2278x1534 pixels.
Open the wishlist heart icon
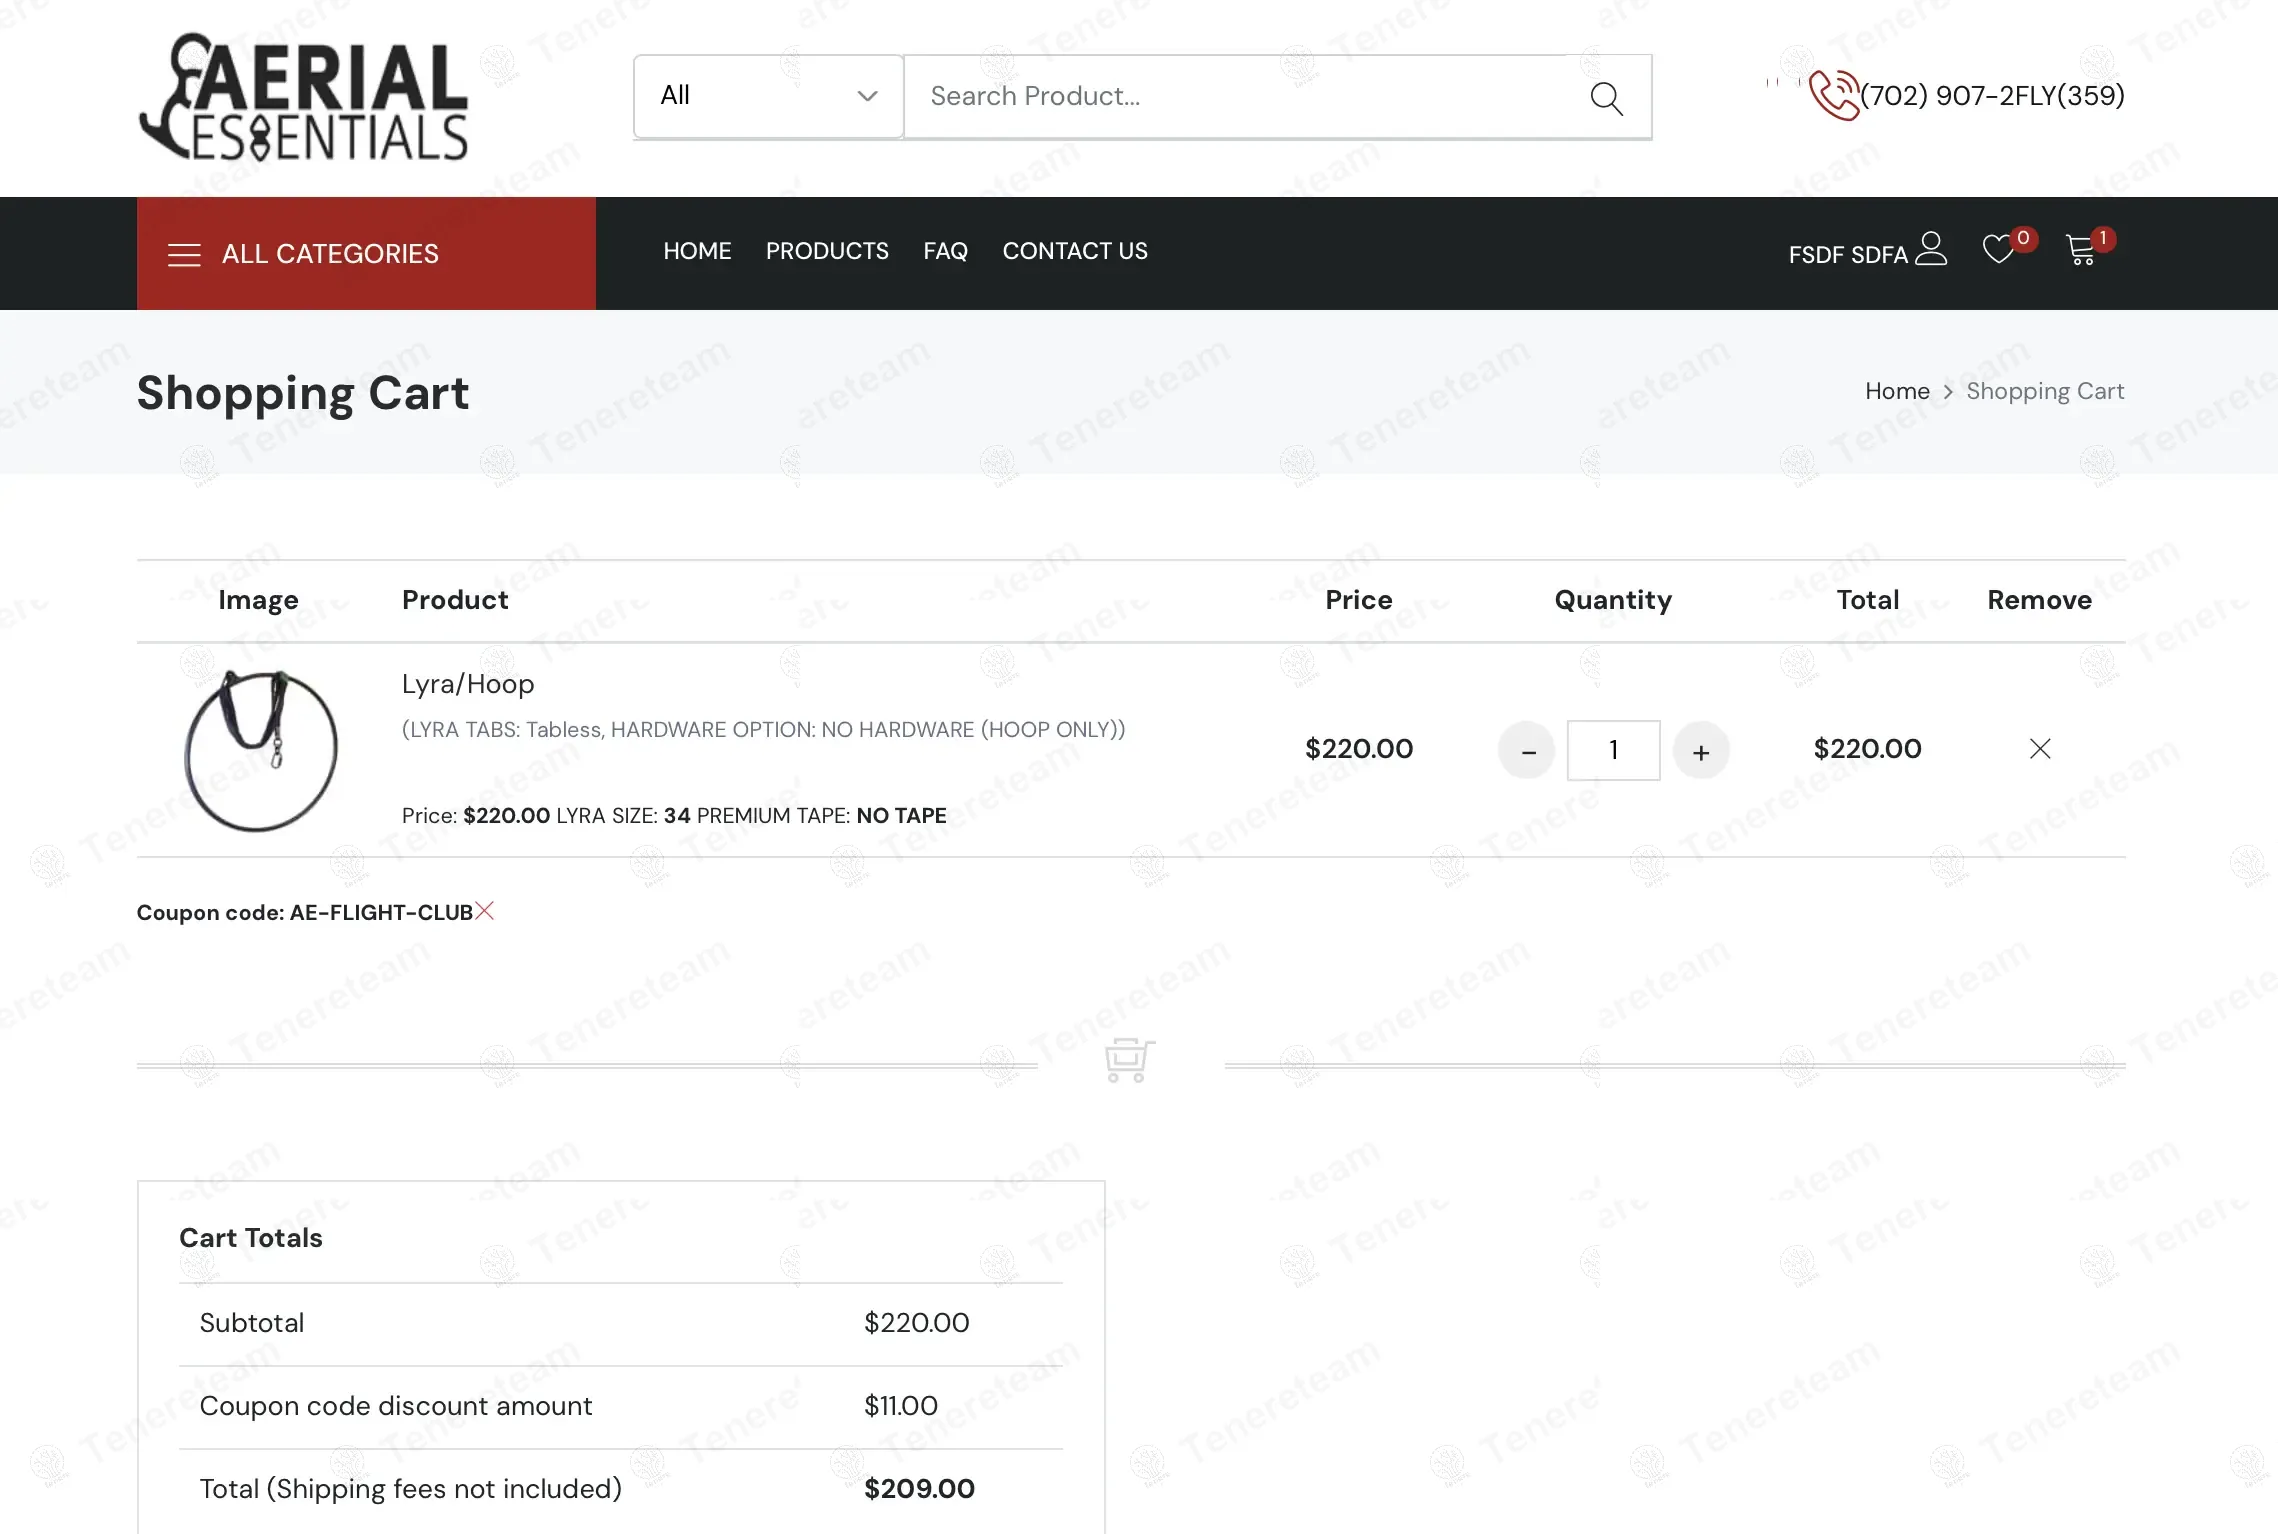(x=1998, y=250)
